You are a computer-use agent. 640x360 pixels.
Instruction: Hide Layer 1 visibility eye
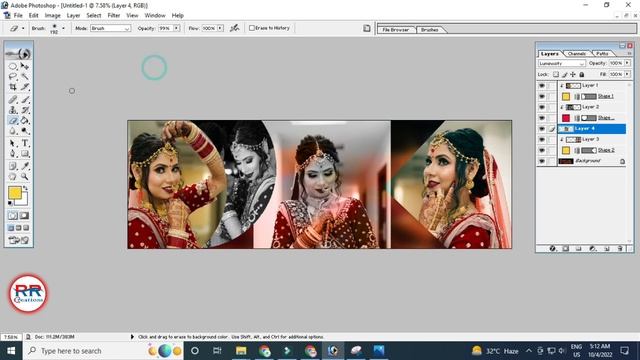click(542, 86)
